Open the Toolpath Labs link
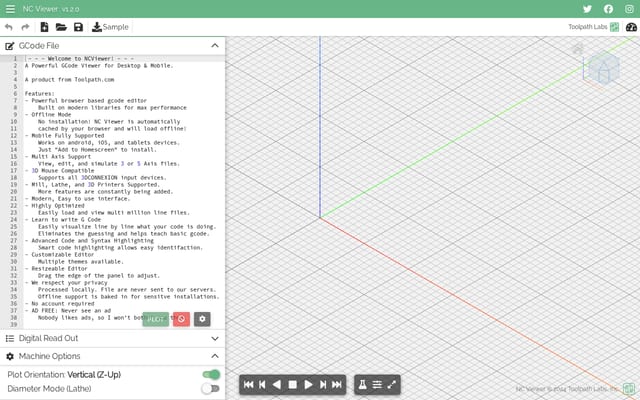 [x=593, y=27]
